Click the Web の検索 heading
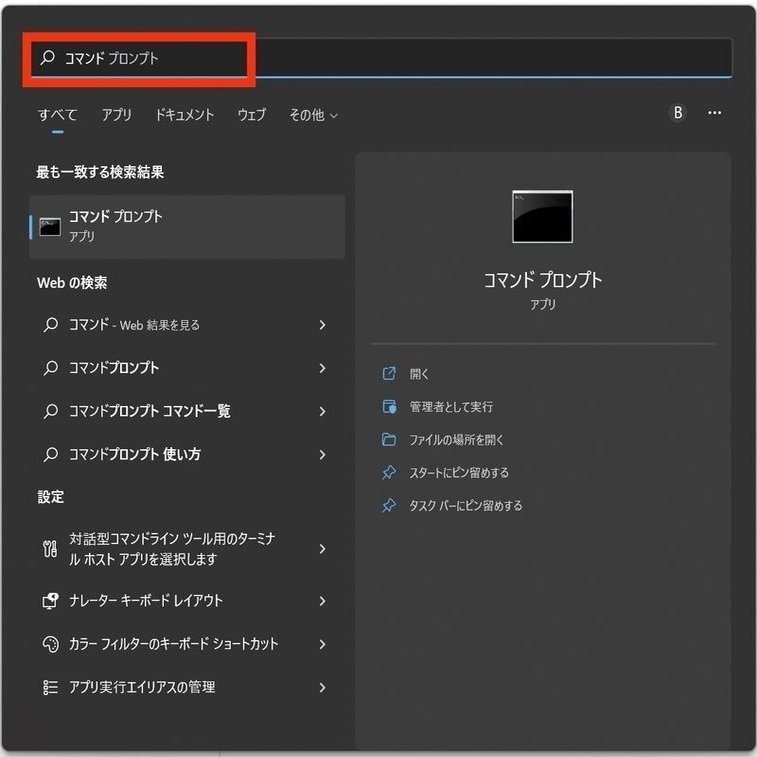This screenshot has width=757, height=757. 72,282
